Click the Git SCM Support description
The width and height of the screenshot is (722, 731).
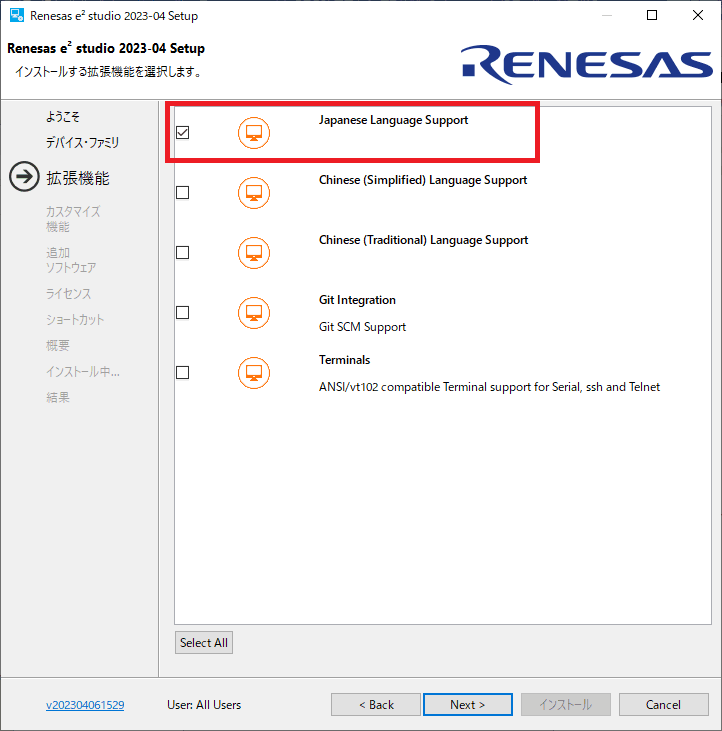362,327
